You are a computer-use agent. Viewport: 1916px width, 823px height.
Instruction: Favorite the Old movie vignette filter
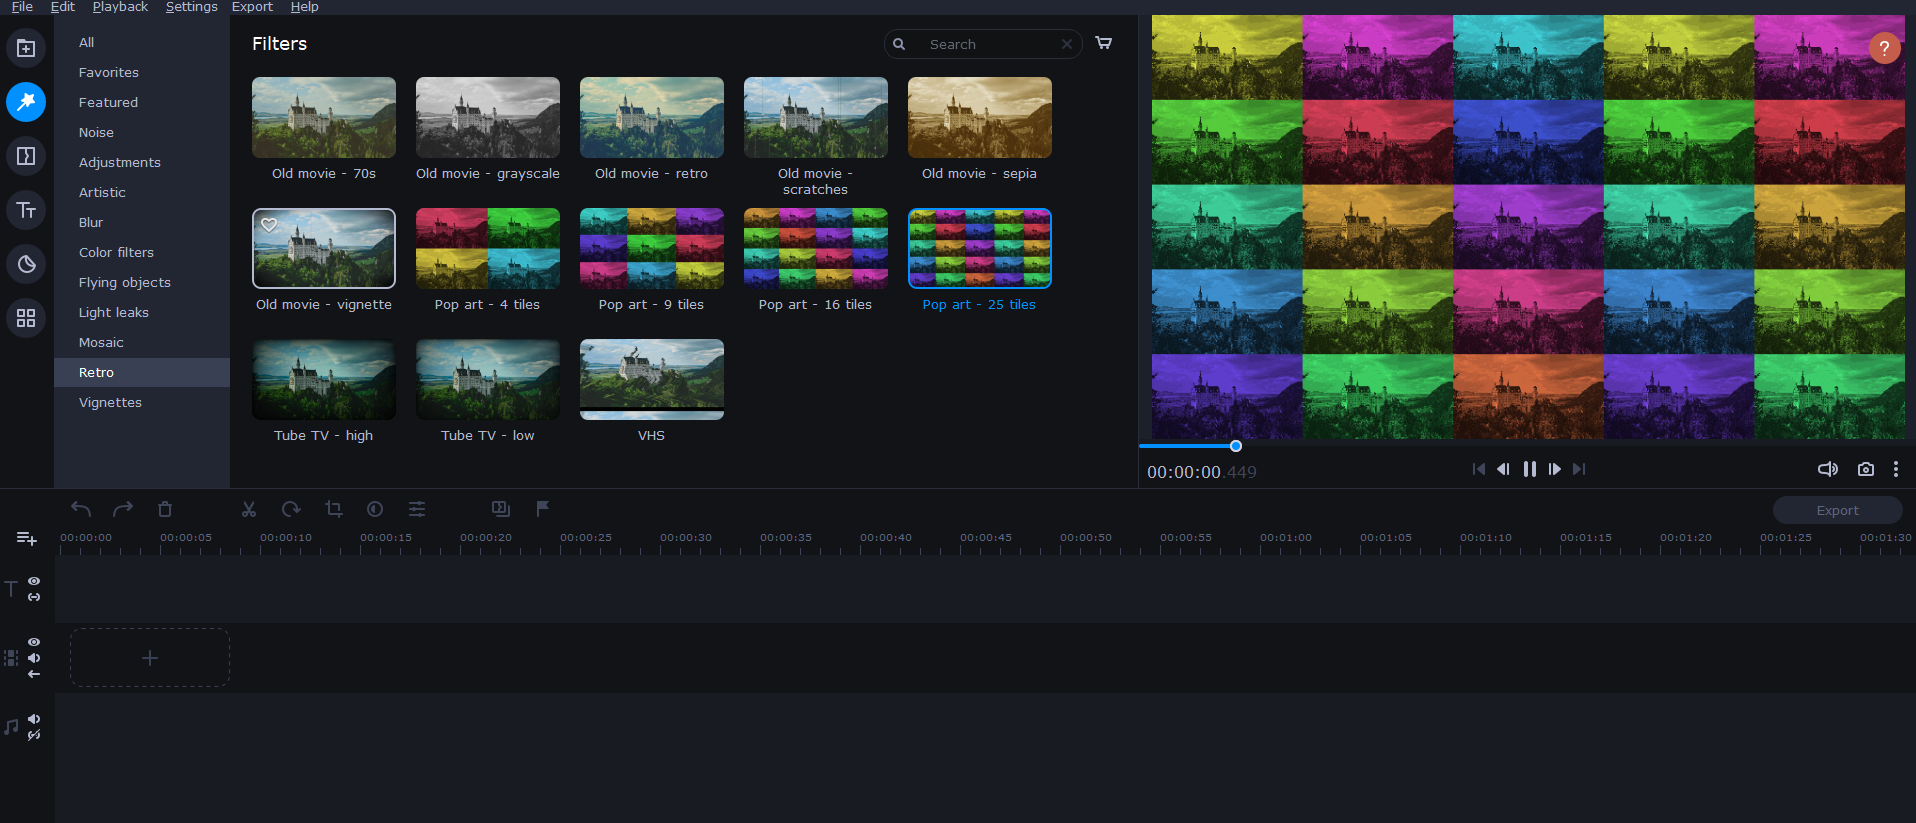(x=269, y=225)
